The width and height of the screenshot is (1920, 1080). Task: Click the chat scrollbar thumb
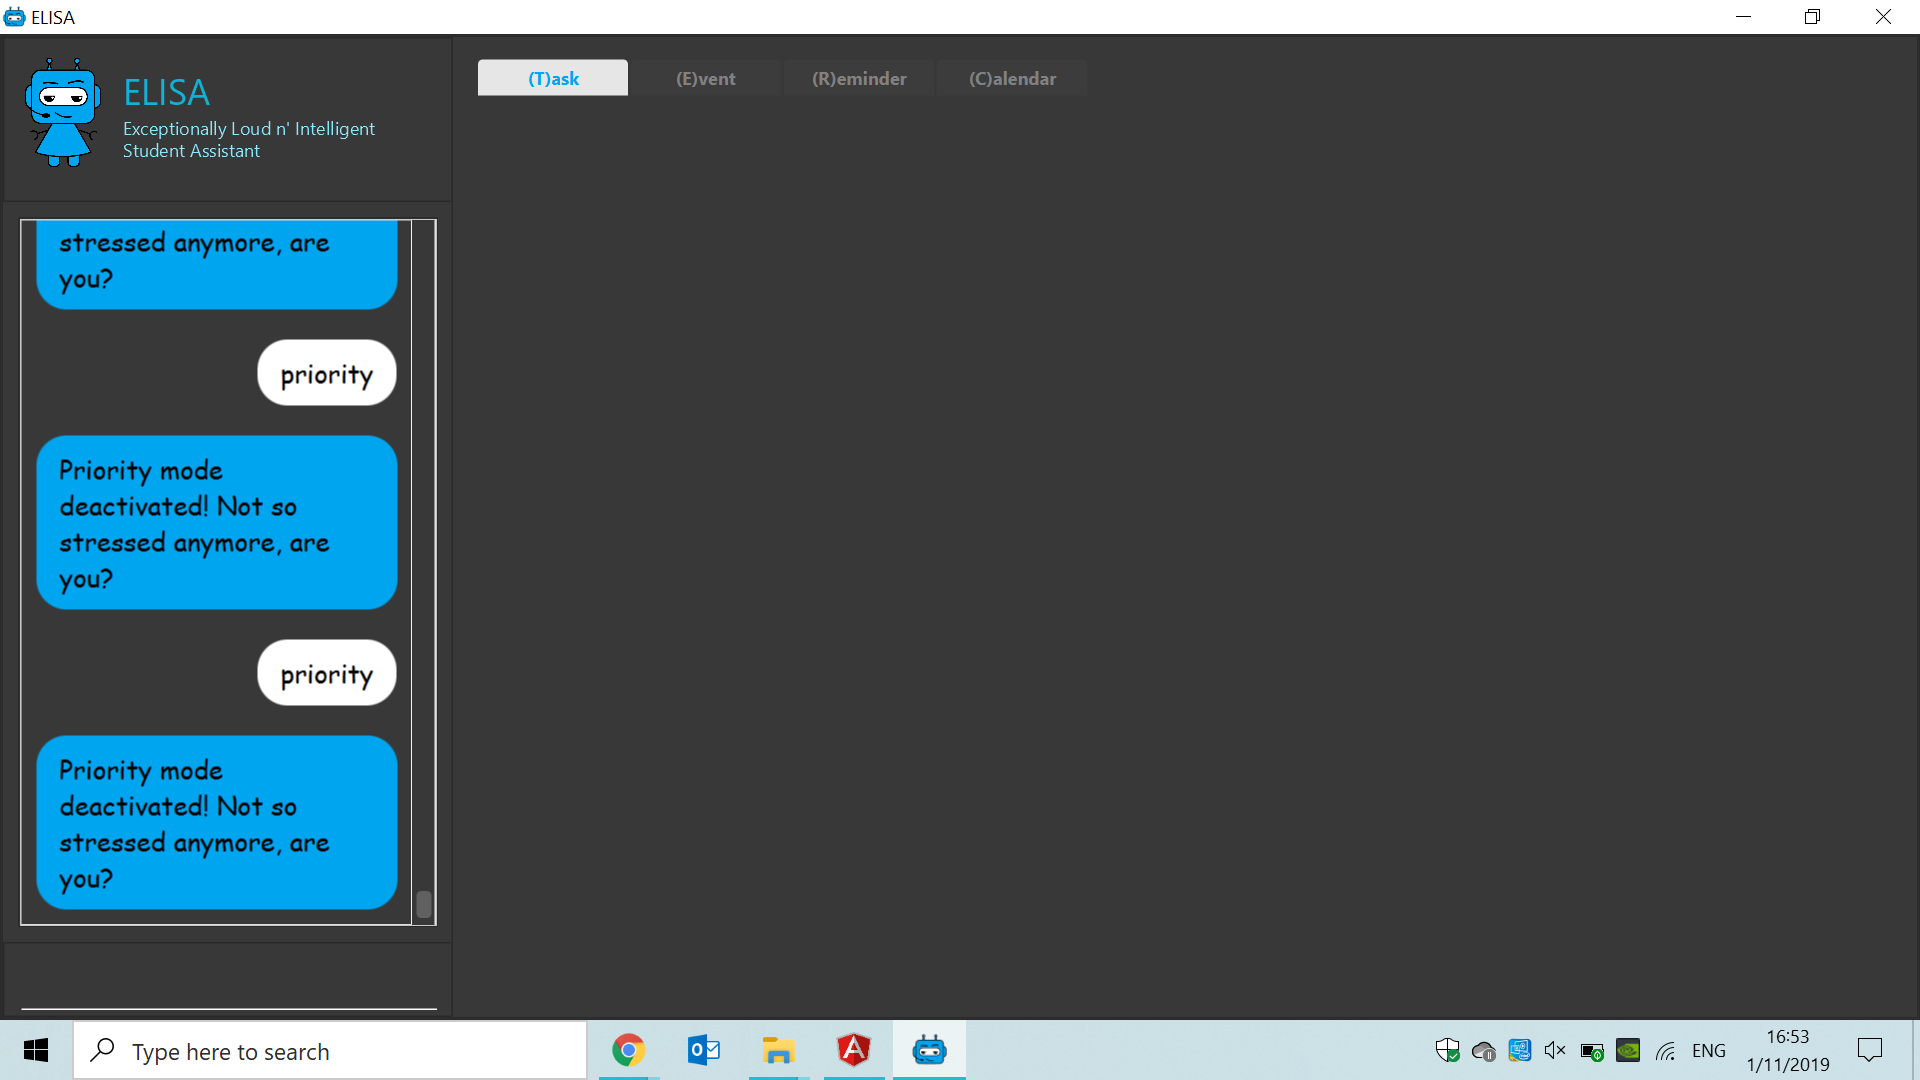coord(424,904)
